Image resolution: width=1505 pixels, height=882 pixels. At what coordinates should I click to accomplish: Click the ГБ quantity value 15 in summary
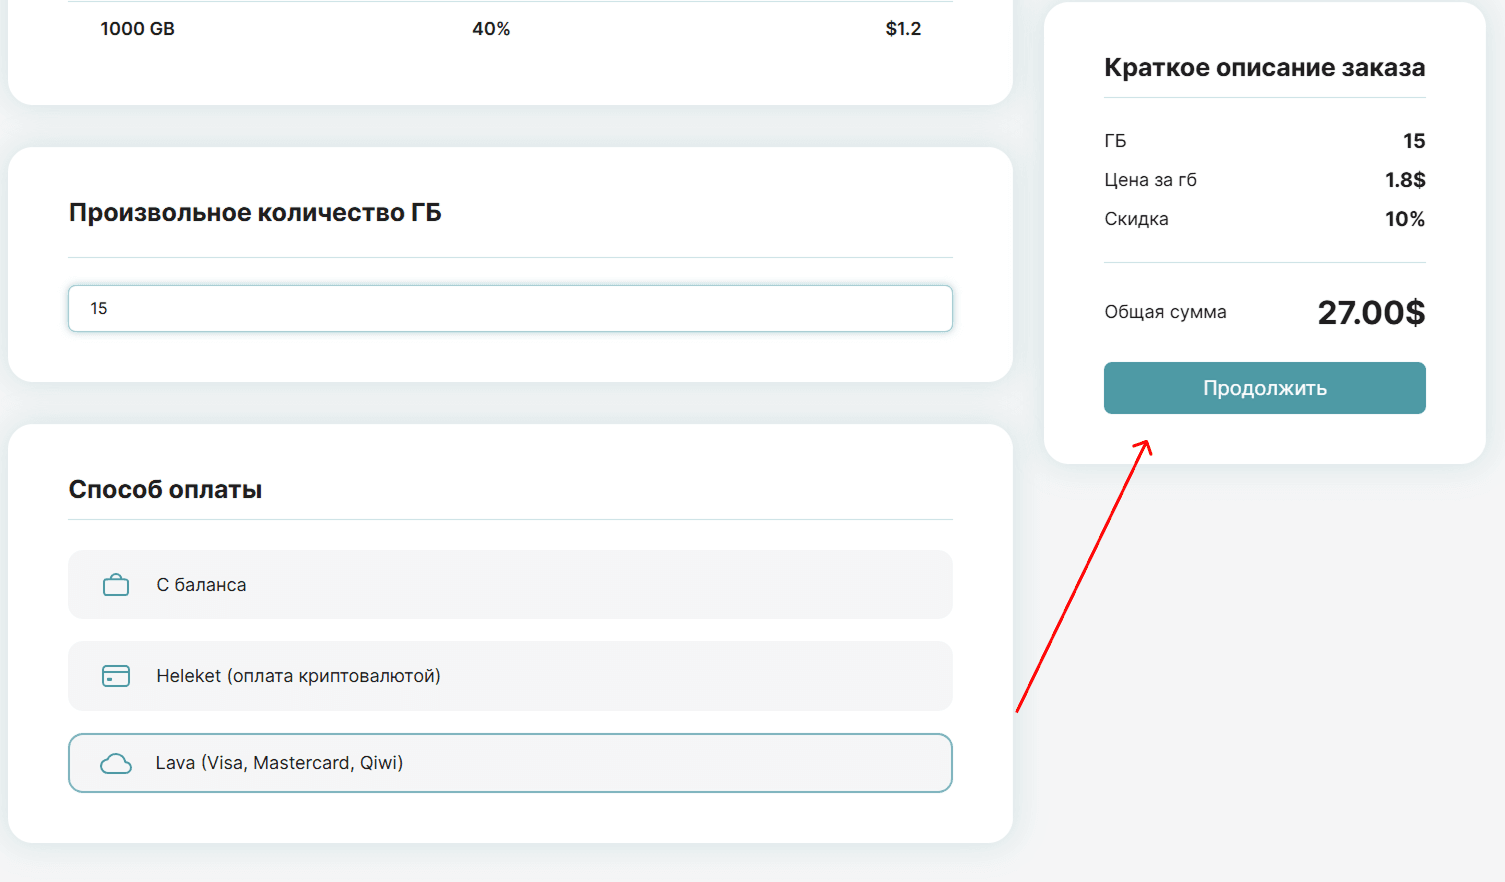1414,141
